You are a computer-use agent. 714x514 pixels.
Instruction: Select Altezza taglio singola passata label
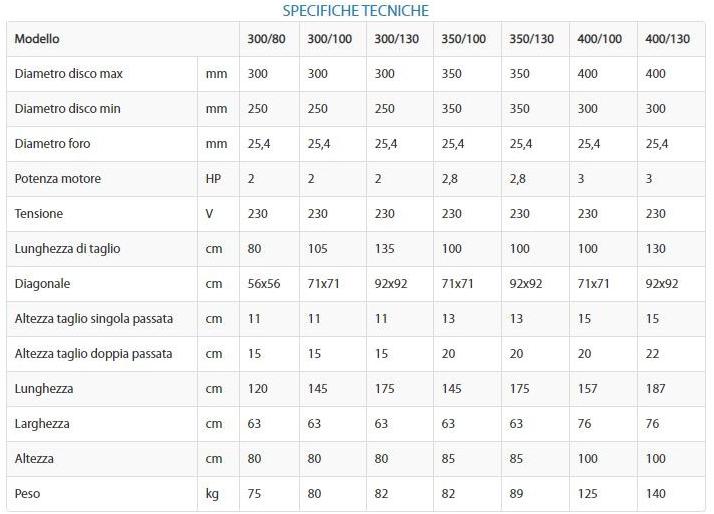click(x=94, y=319)
